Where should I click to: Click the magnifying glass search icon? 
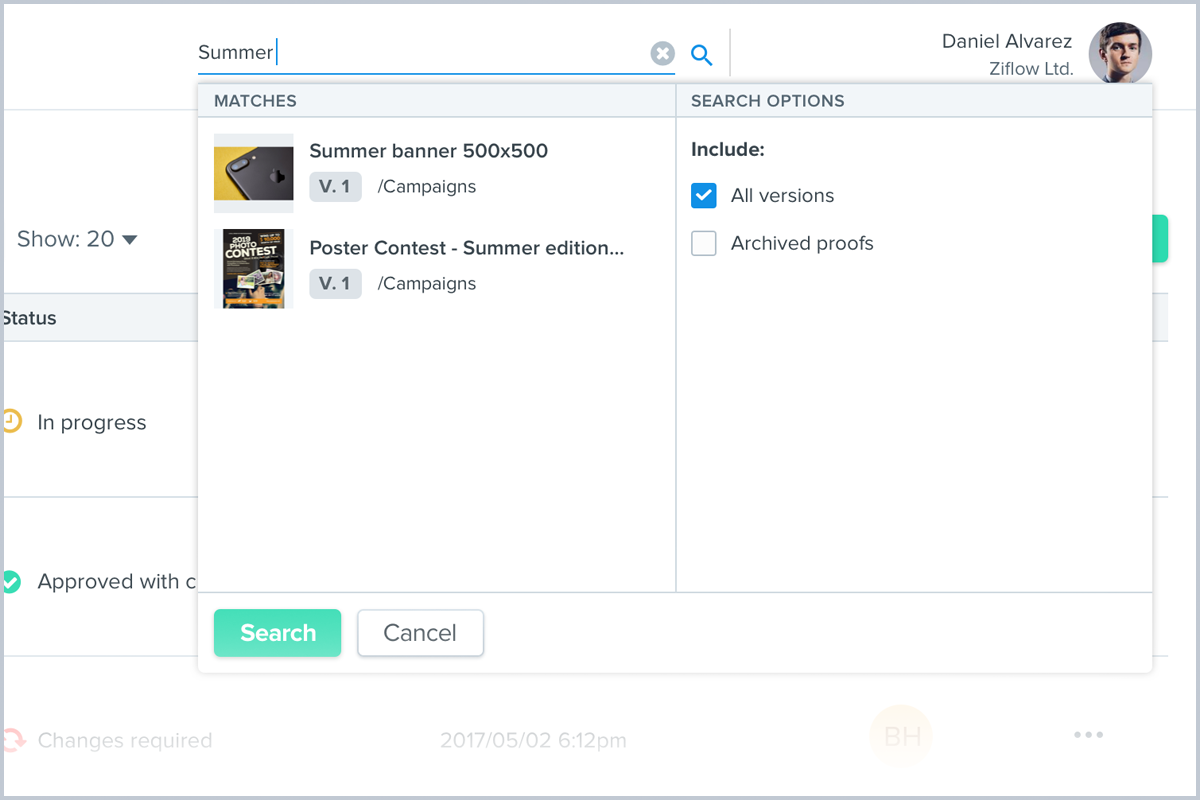[x=702, y=55]
